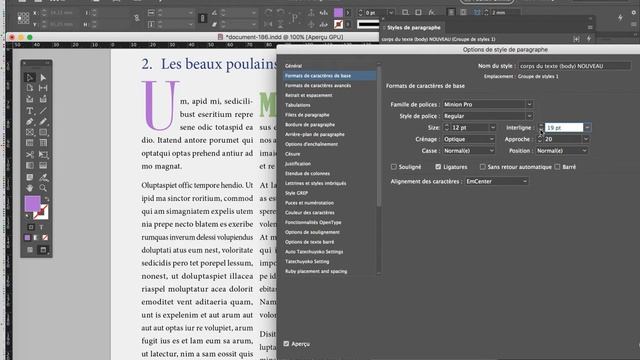Select the Page tool
The width and height of the screenshot is (640, 360).
[30, 88]
